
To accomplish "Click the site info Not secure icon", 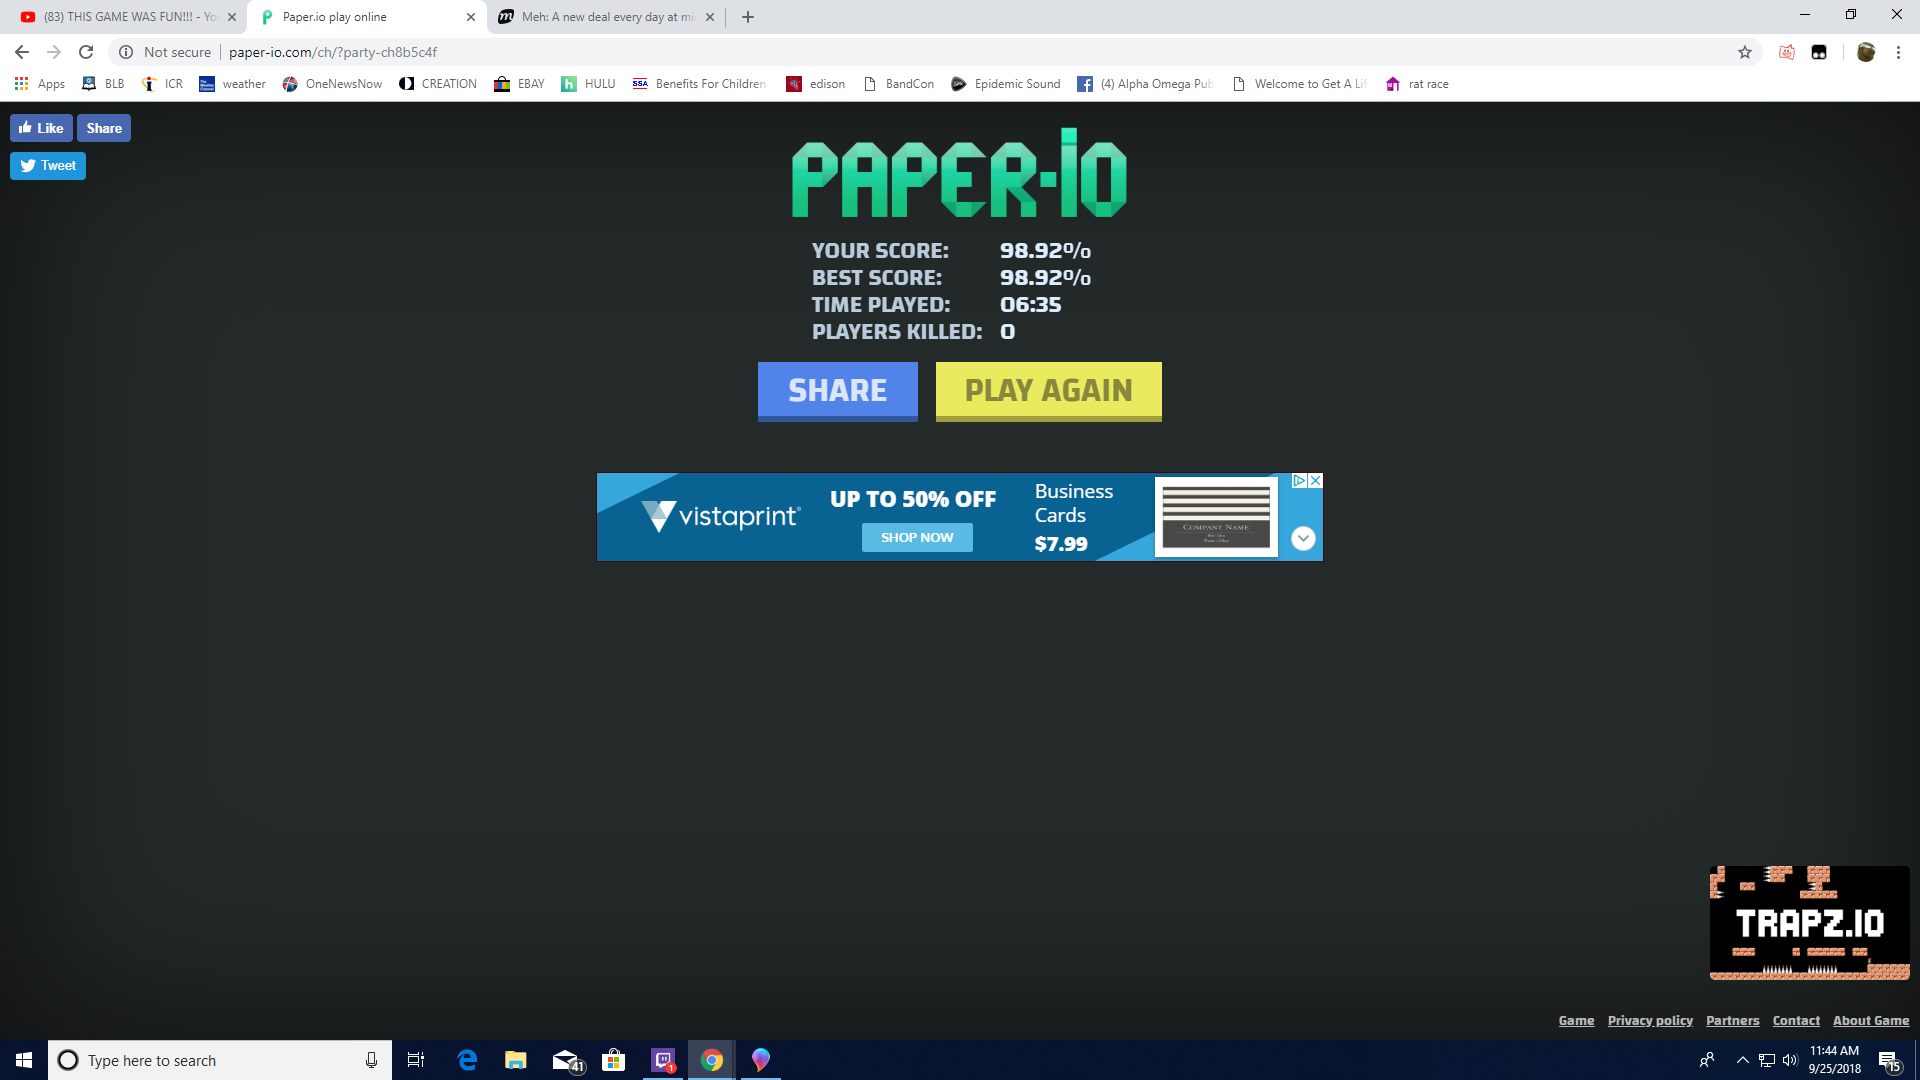I will click(x=126, y=52).
